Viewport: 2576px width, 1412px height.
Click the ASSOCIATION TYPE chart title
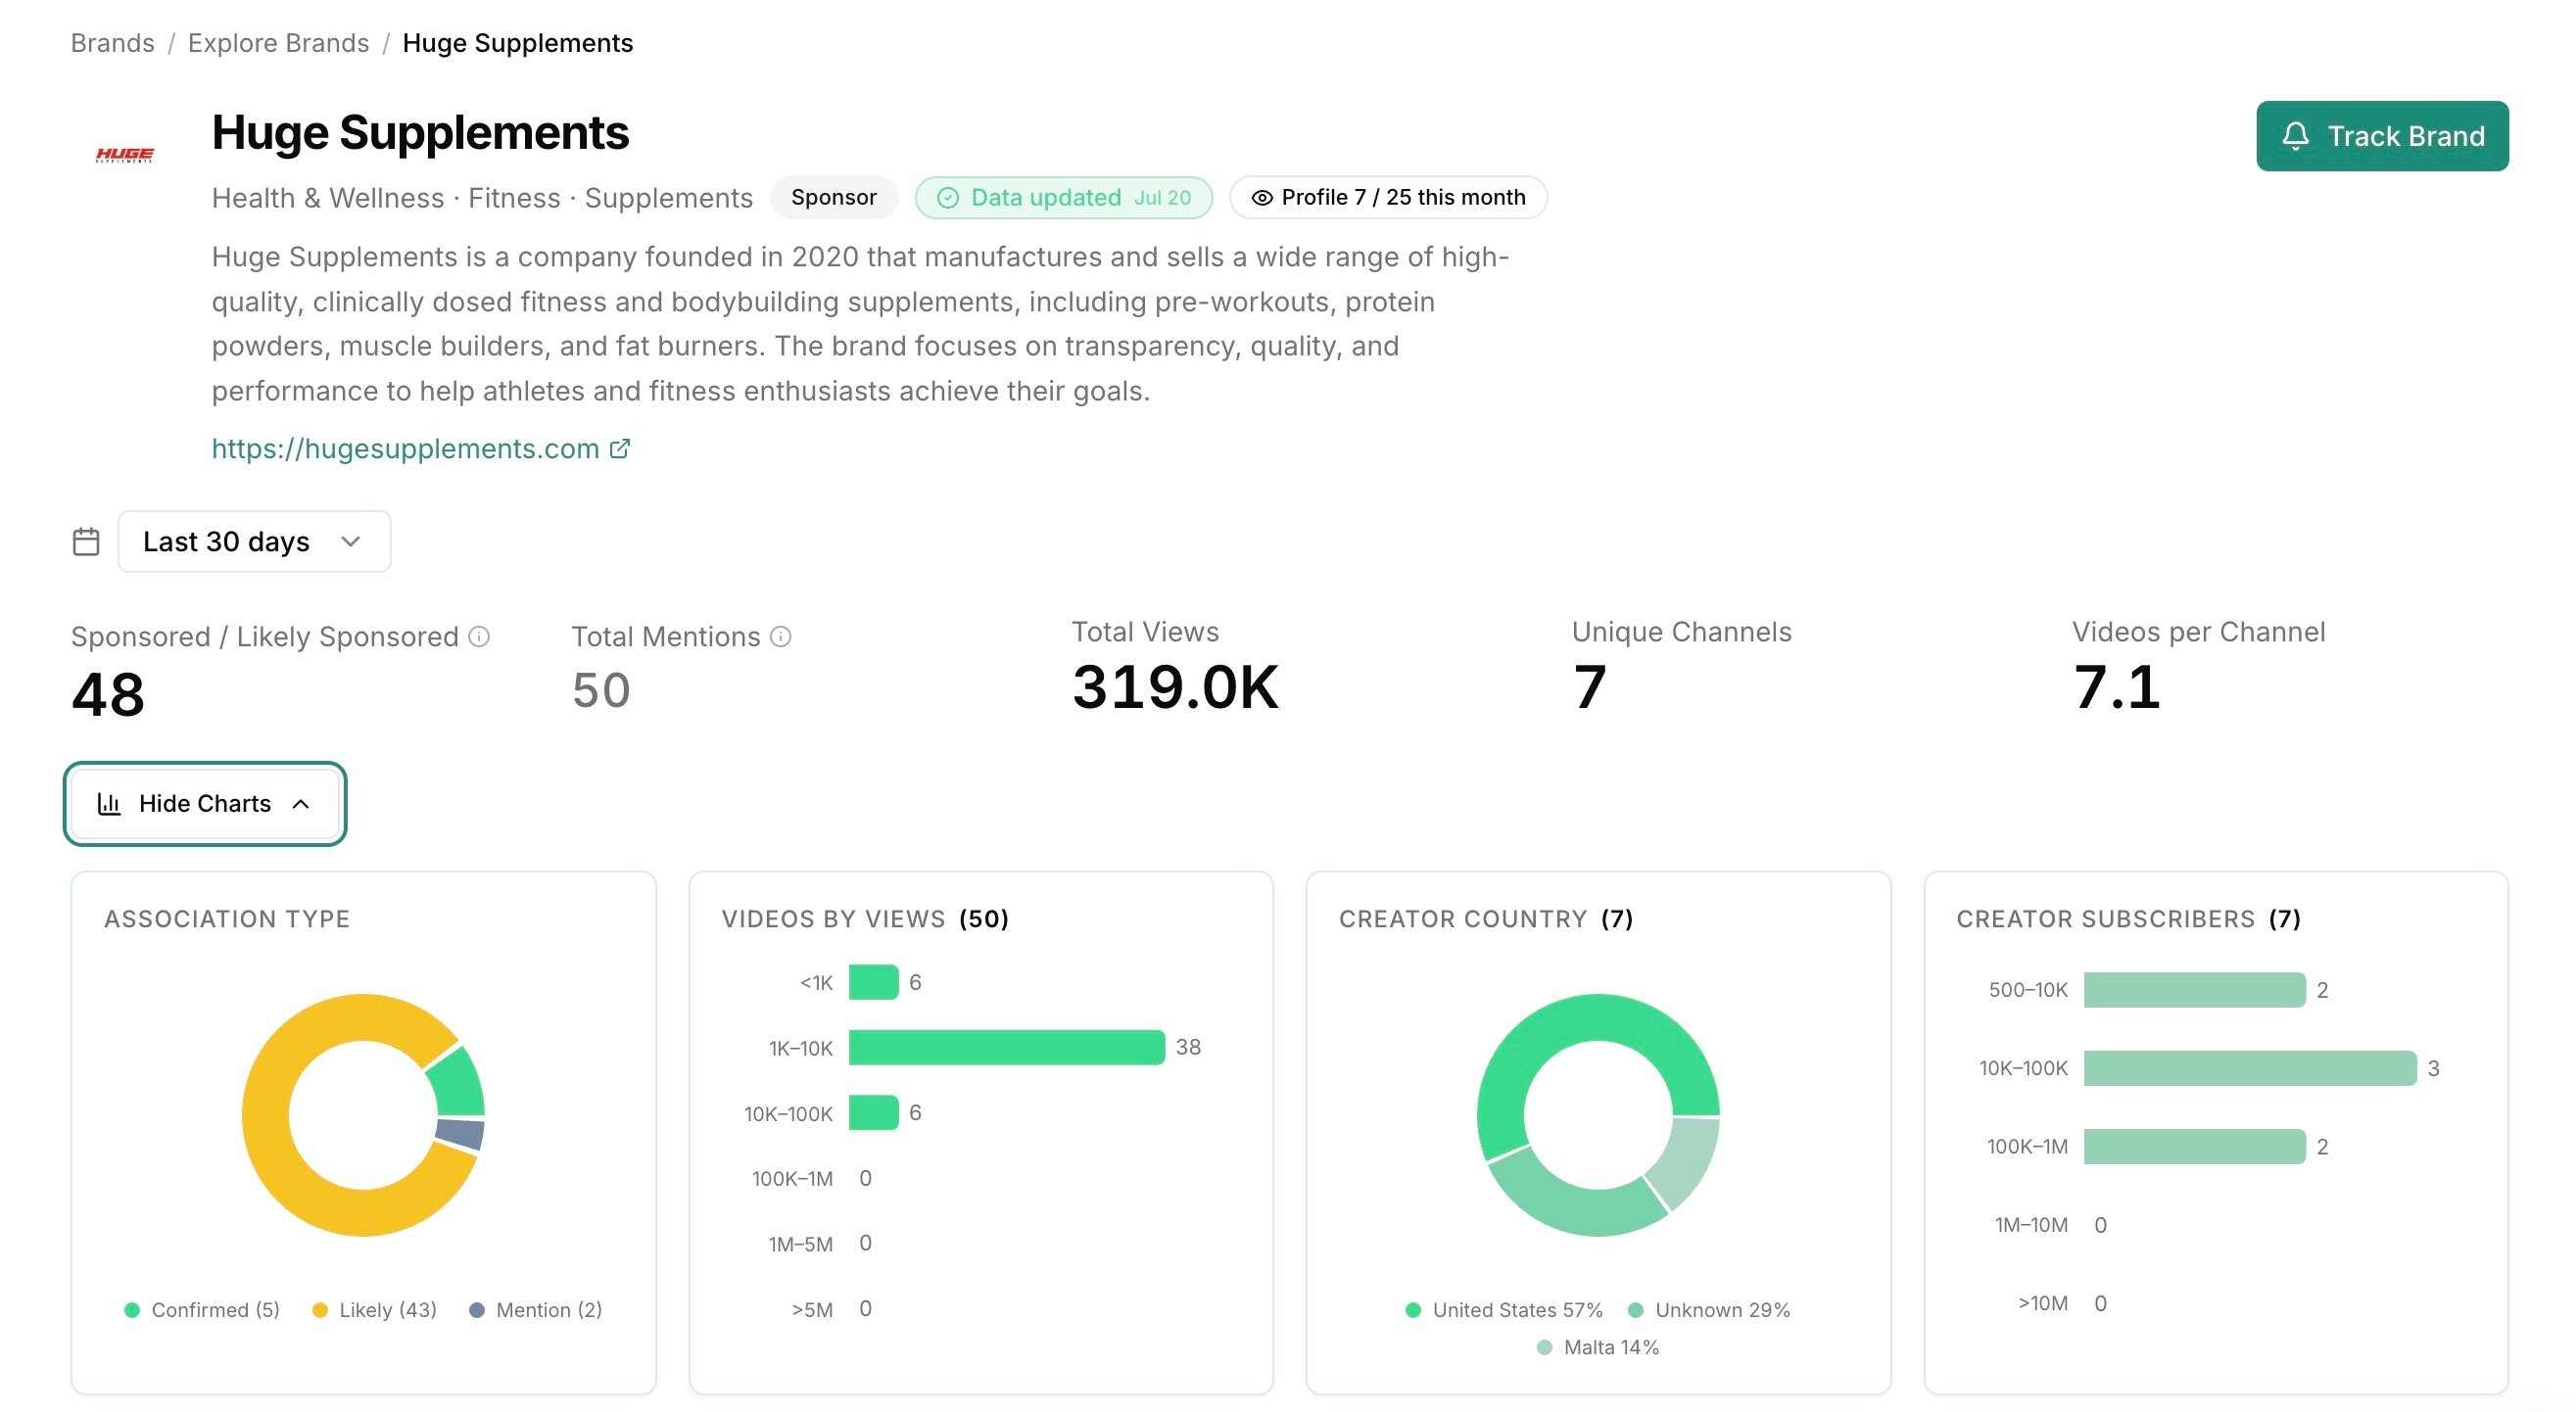tap(227, 919)
